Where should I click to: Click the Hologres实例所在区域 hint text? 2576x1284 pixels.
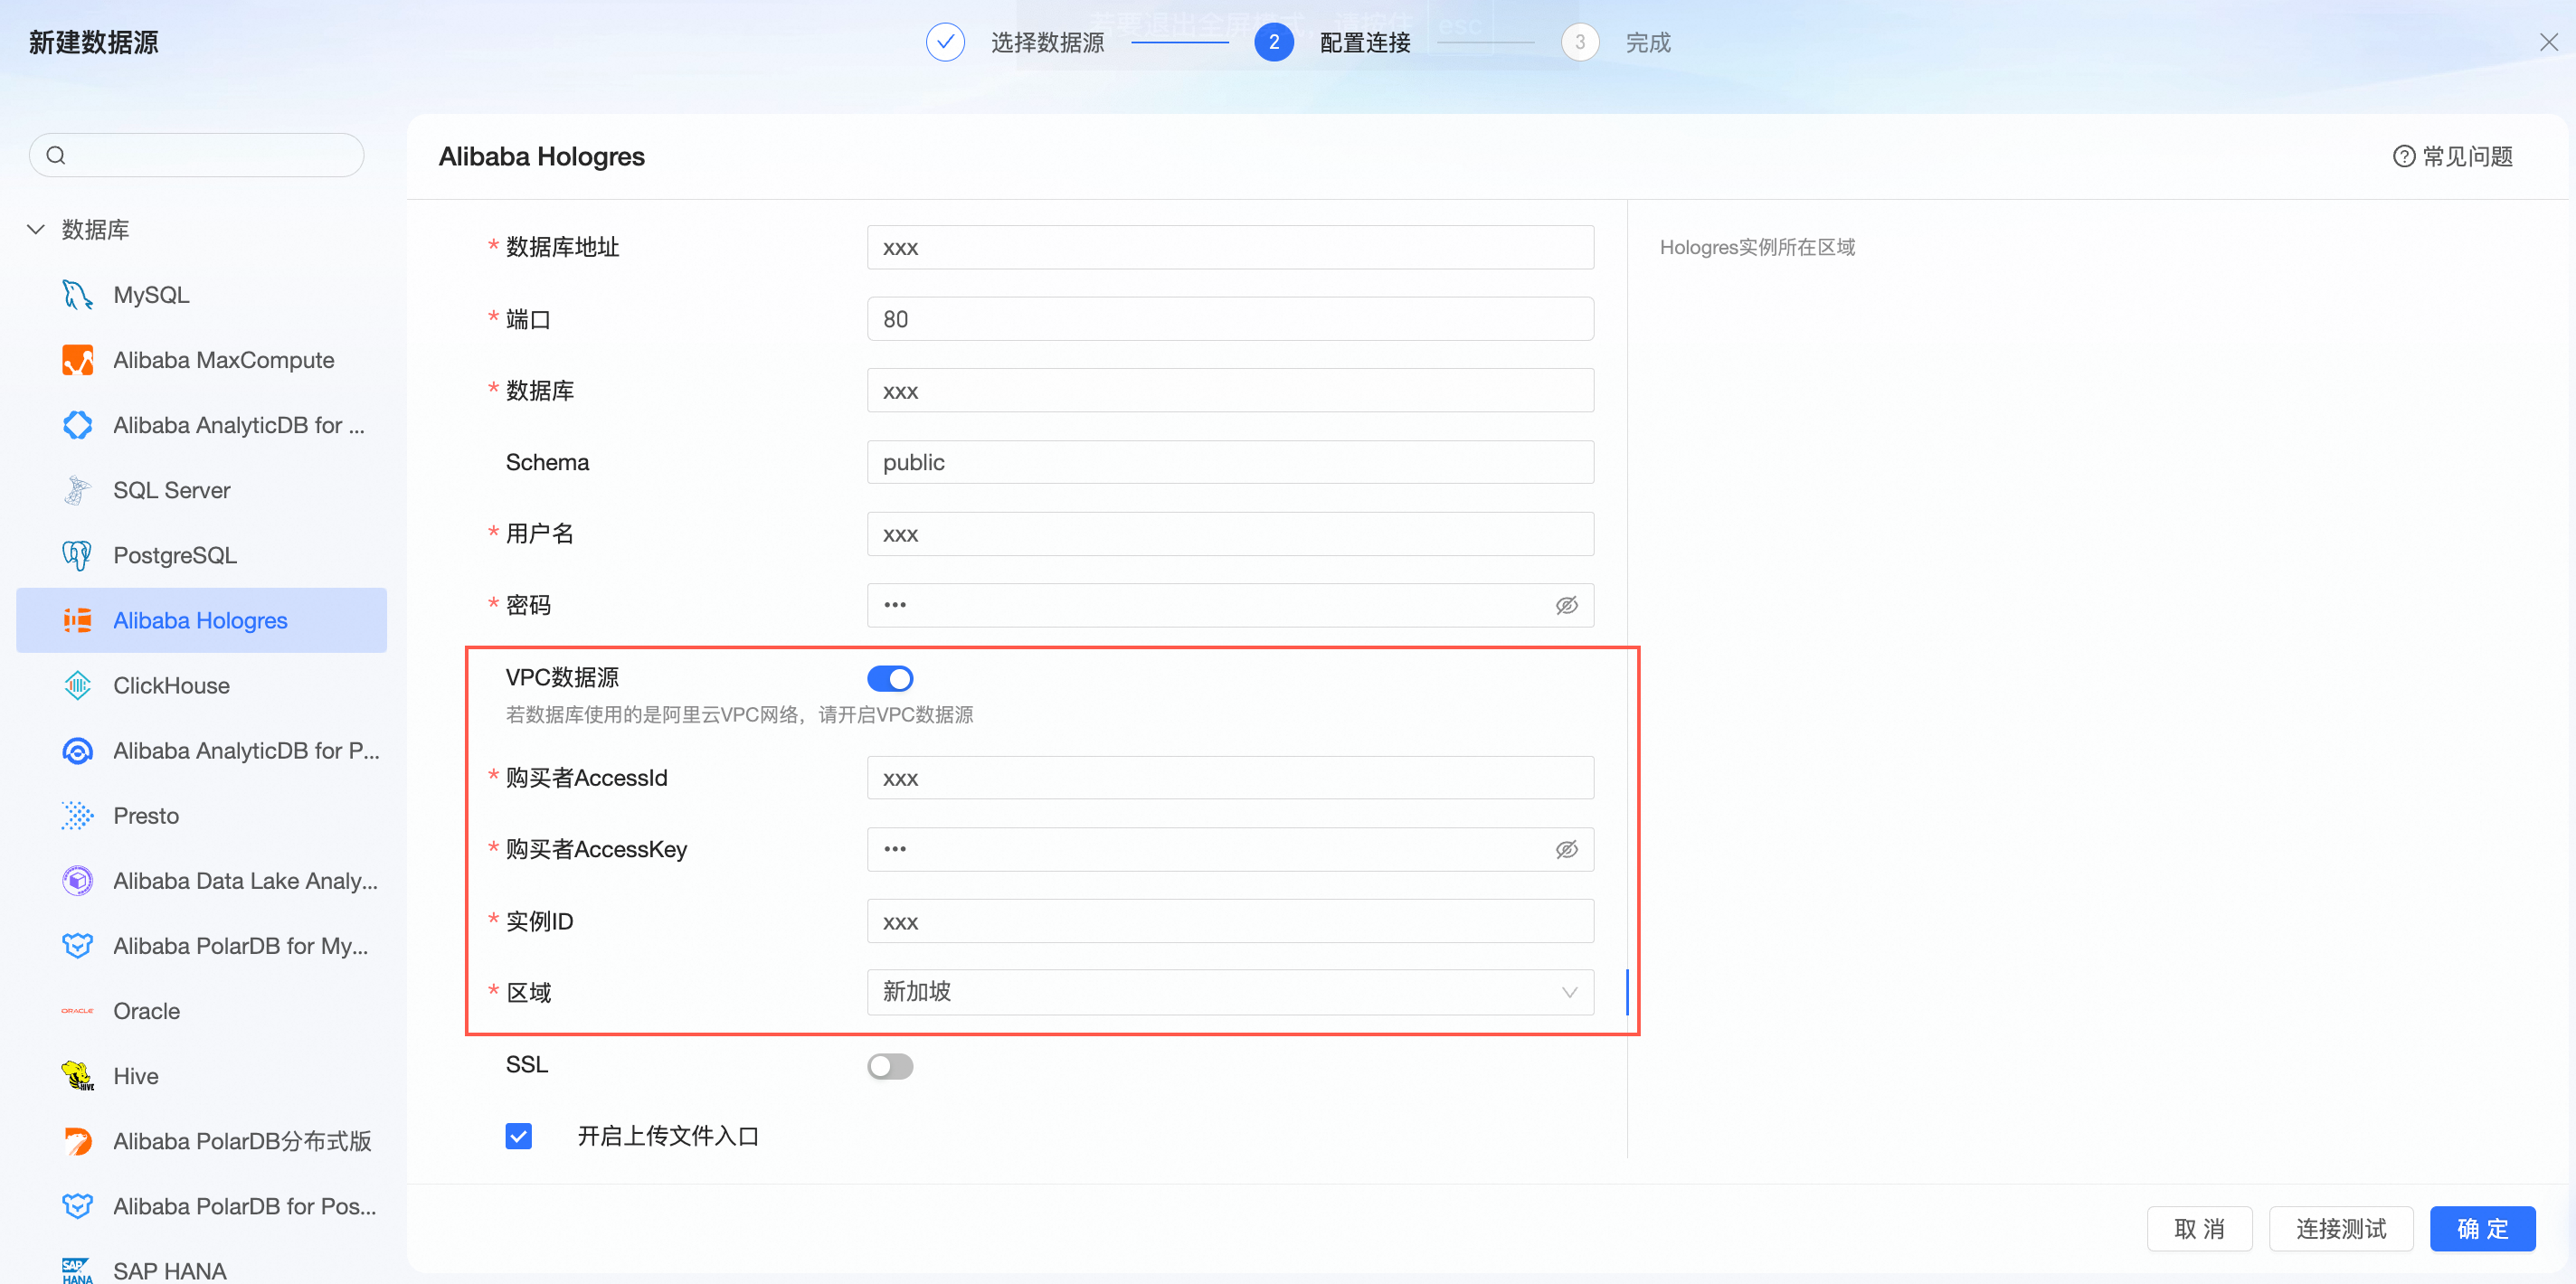[x=1757, y=247]
